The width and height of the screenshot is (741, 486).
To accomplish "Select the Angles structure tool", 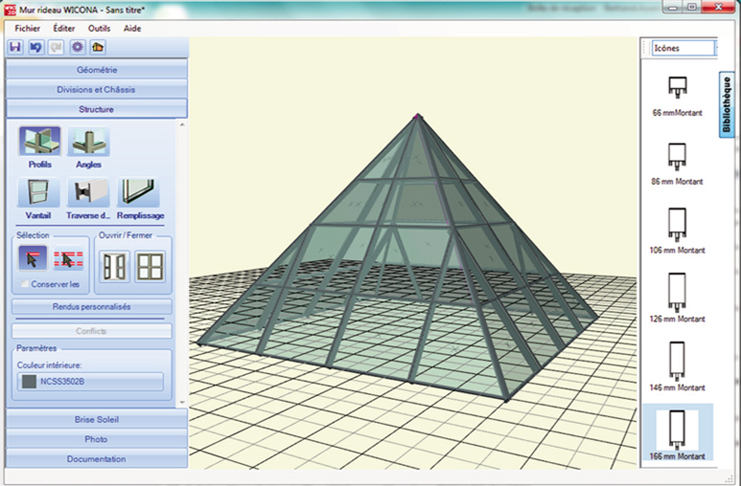I will tap(89, 142).
